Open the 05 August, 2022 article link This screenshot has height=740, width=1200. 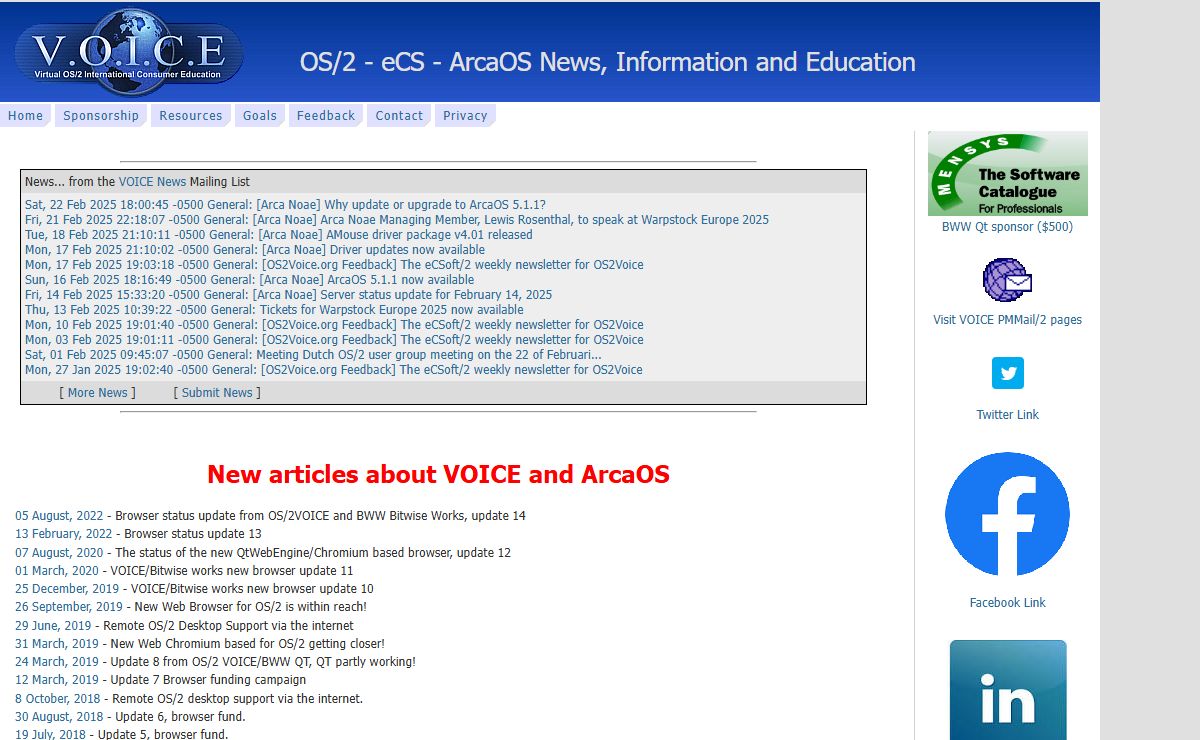click(x=59, y=516)
